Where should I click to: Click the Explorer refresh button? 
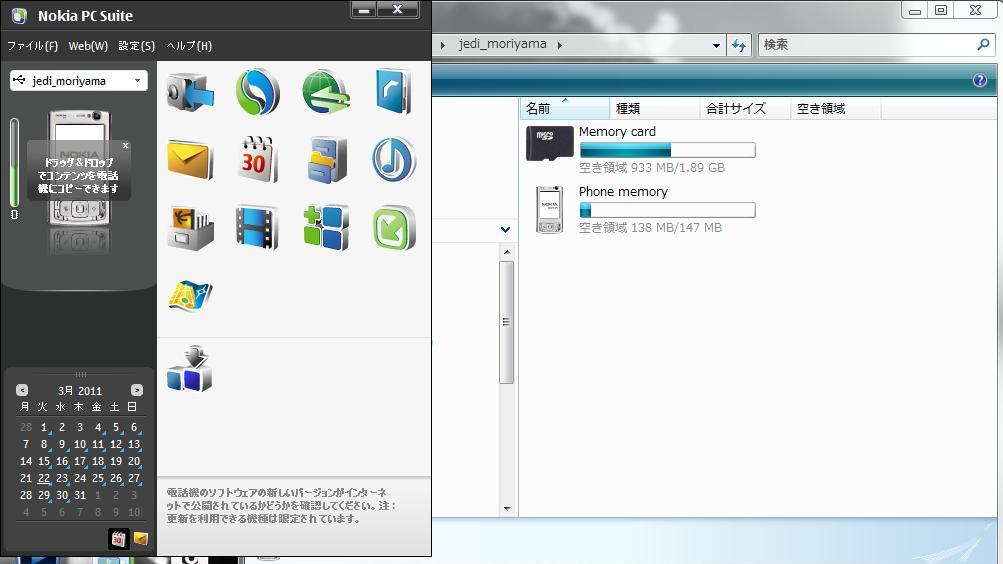[739, 45]
